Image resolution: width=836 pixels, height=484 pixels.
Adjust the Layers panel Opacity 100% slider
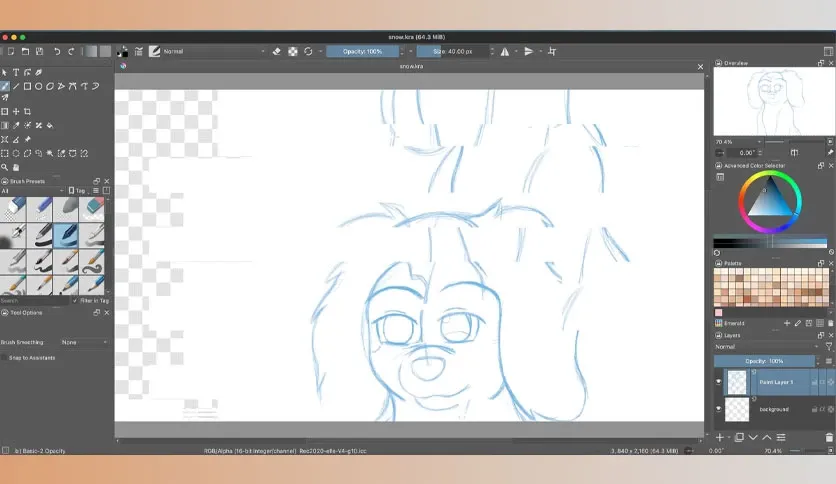pos(764,361)
